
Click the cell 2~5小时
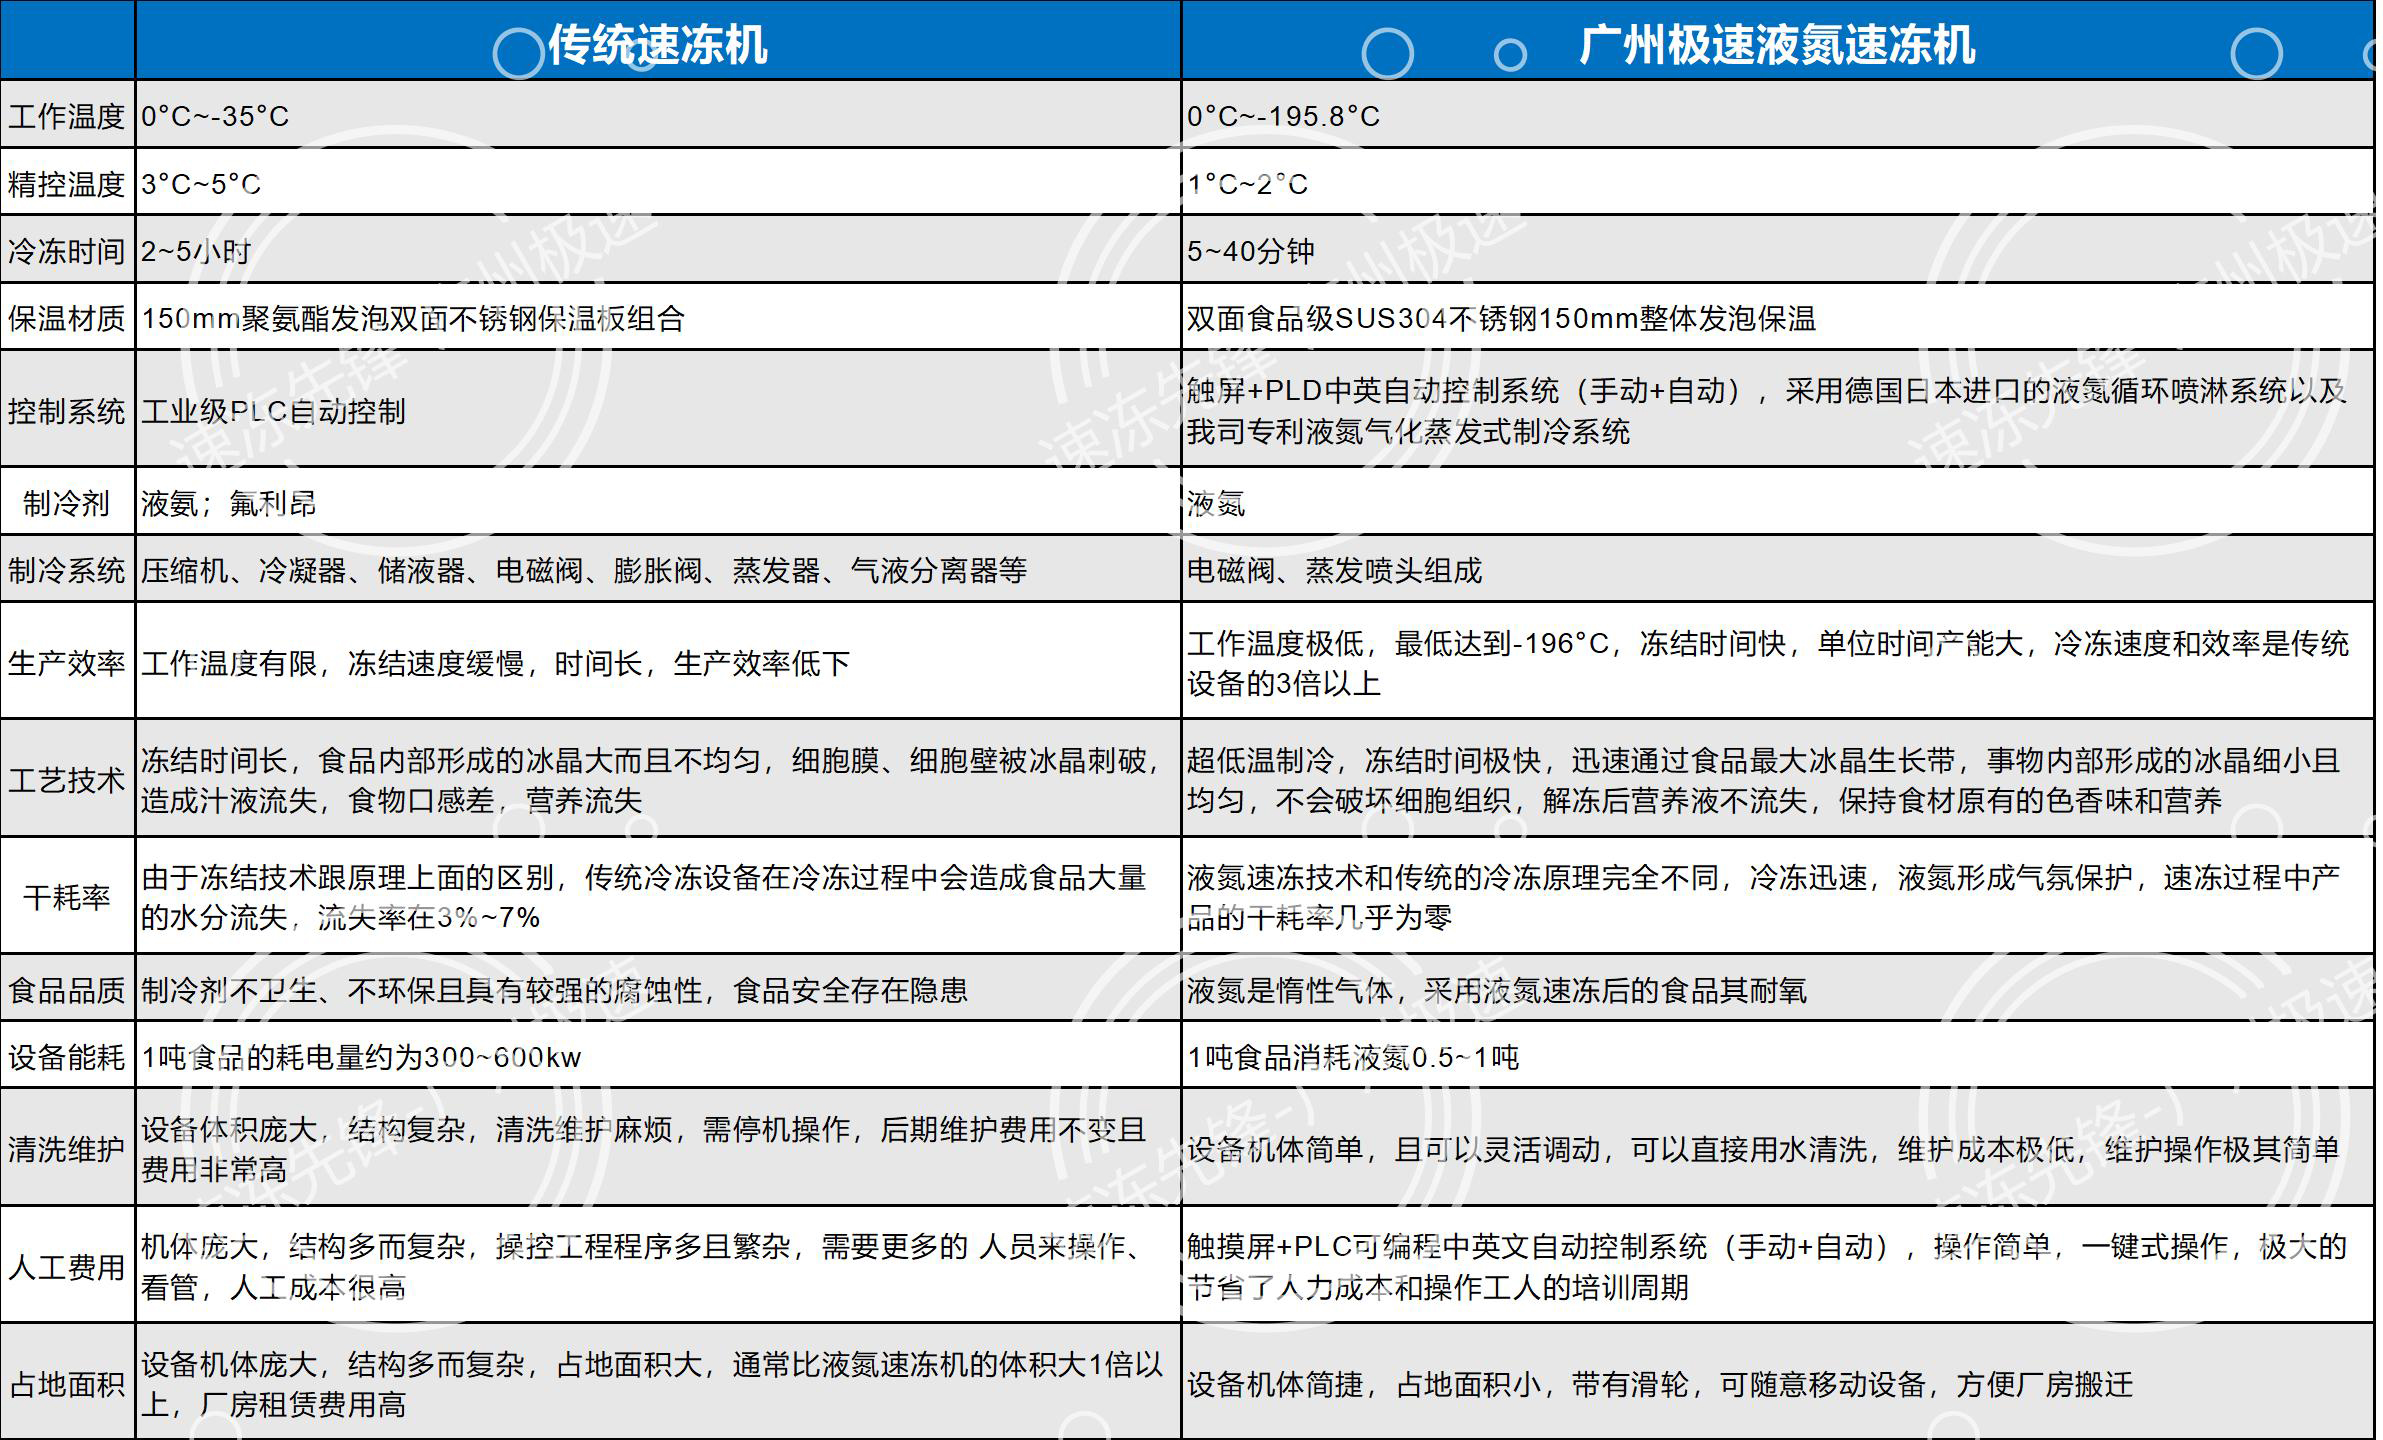click(658, 249)
